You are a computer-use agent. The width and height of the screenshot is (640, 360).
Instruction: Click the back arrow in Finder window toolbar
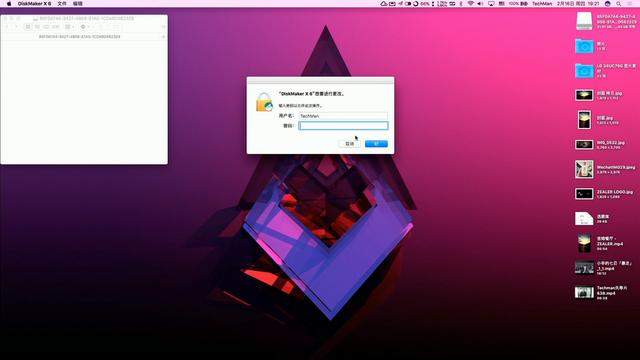8,27
